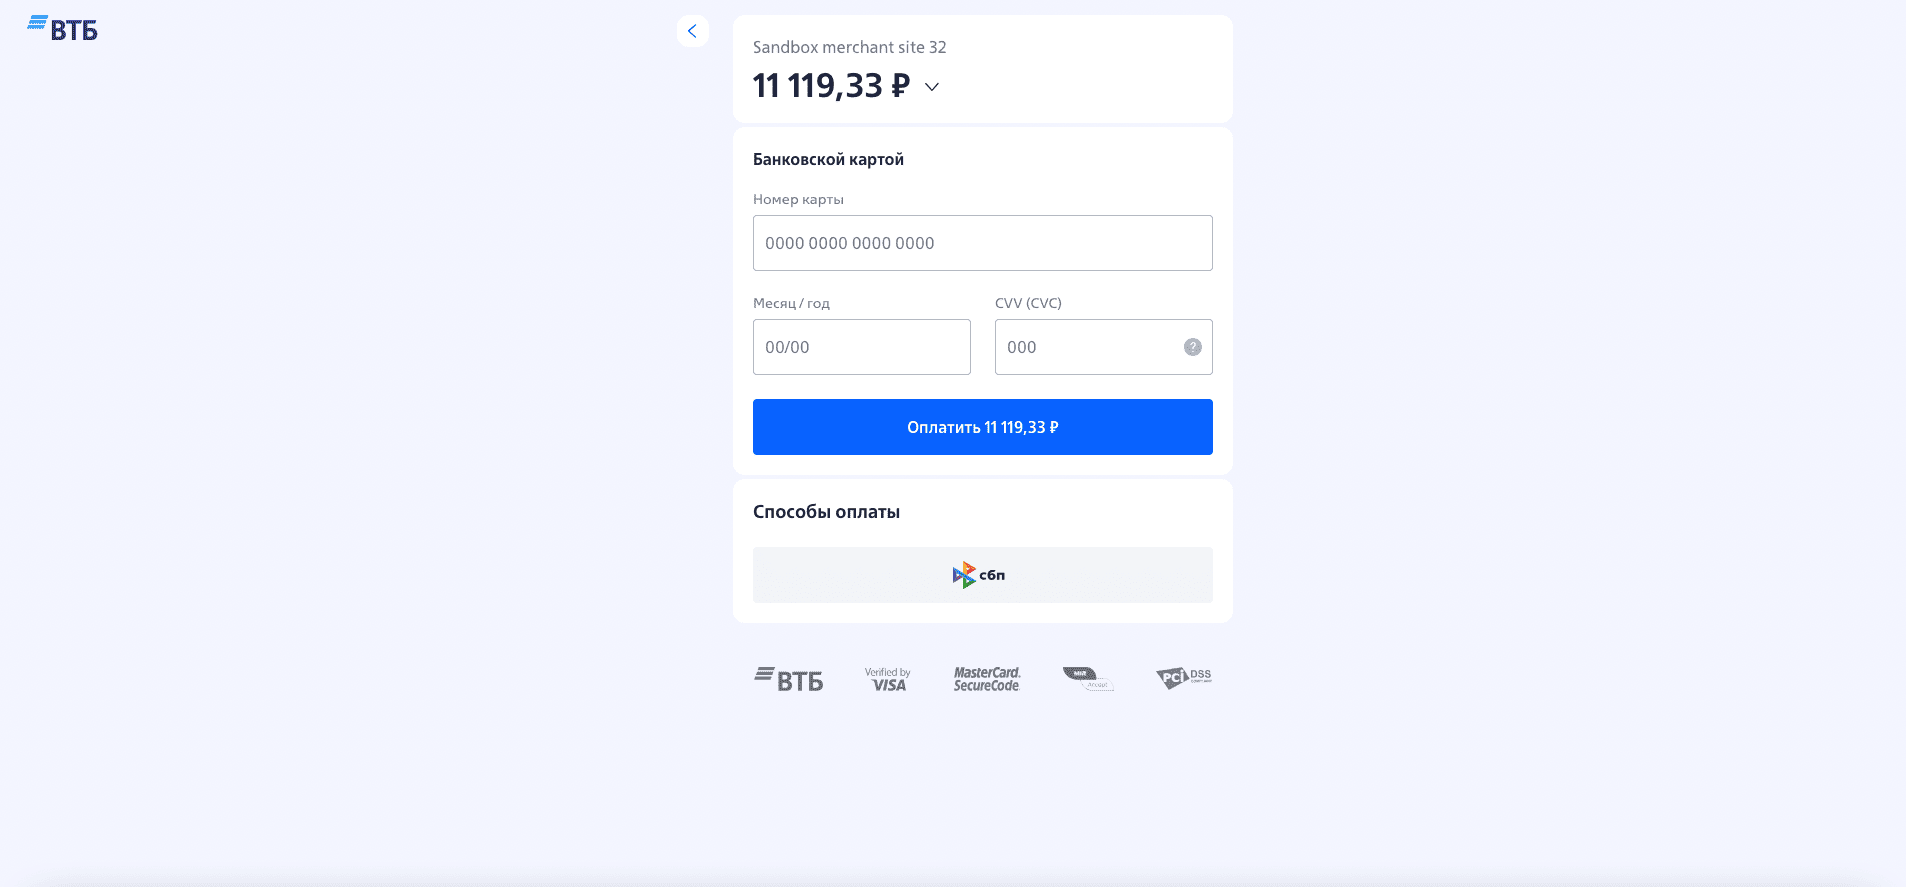Click the Способы оплаты section heading
The height and width of the screenshot is (887, 1906).
click(x=826, y=512)
